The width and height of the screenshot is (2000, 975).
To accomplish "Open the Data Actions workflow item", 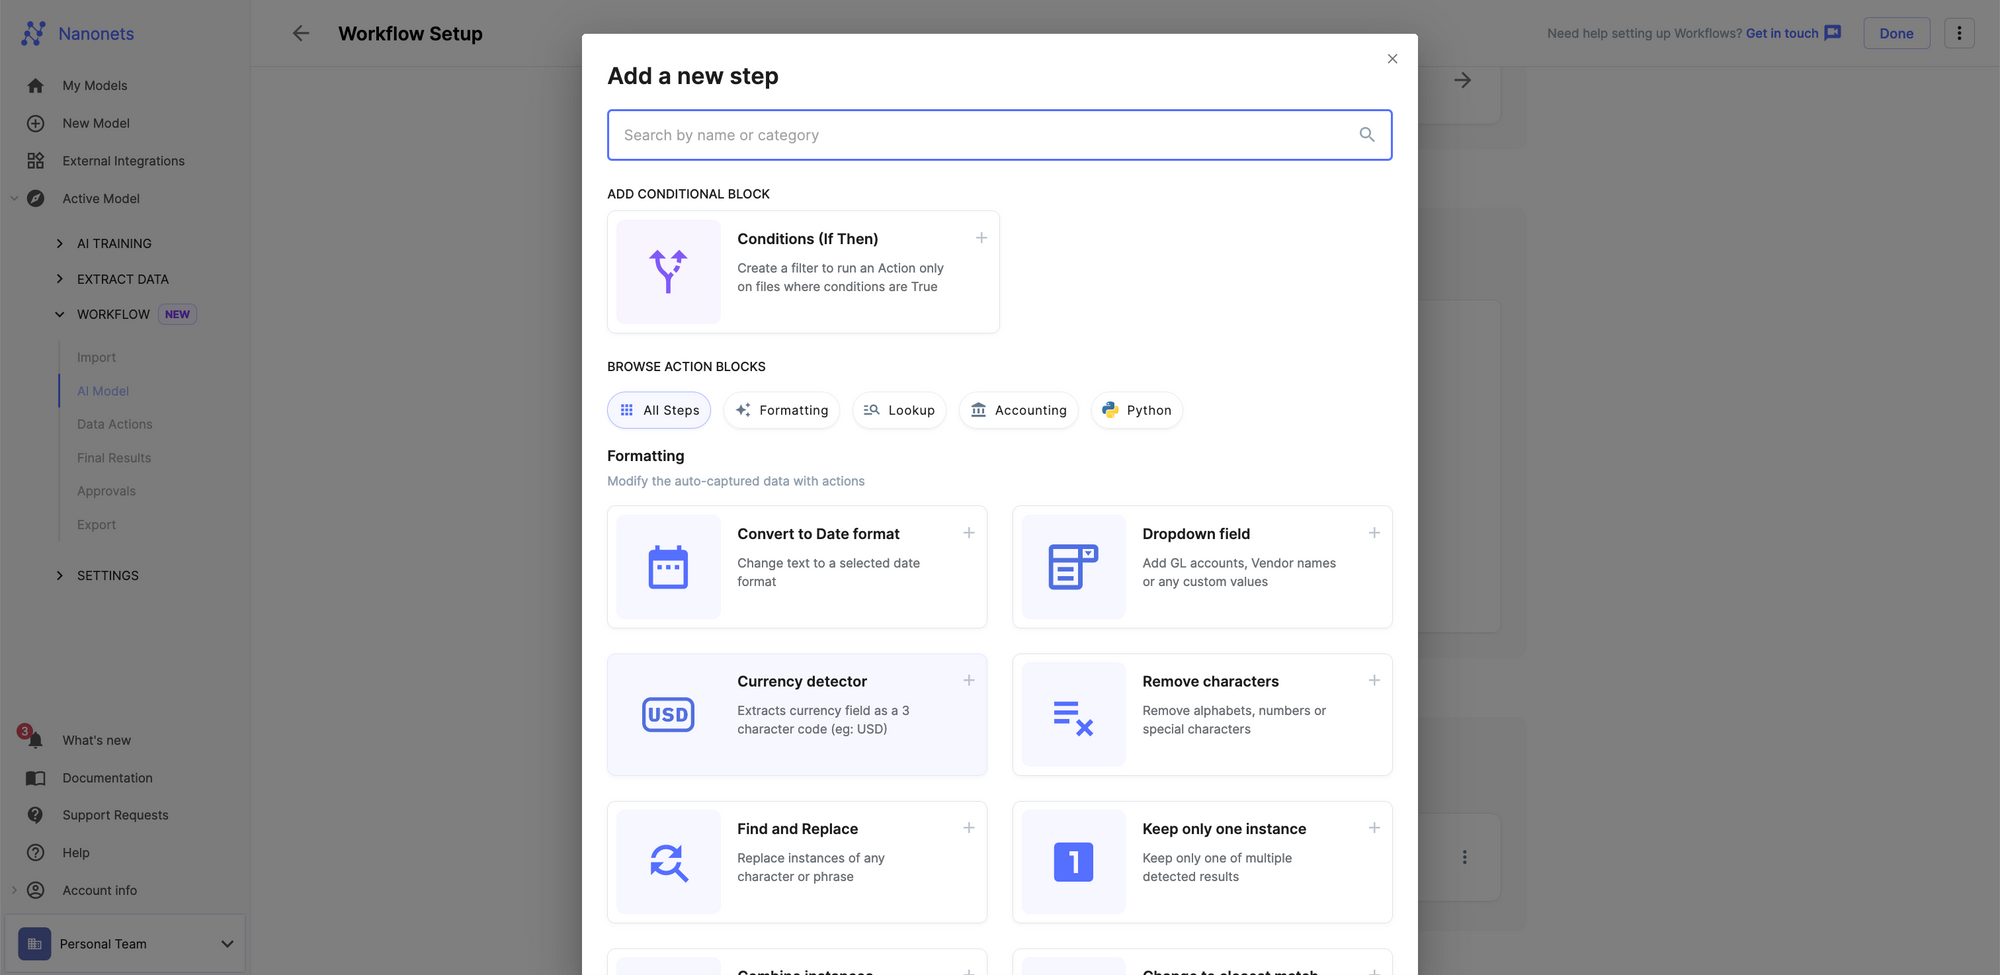I will tap(115, 424).
